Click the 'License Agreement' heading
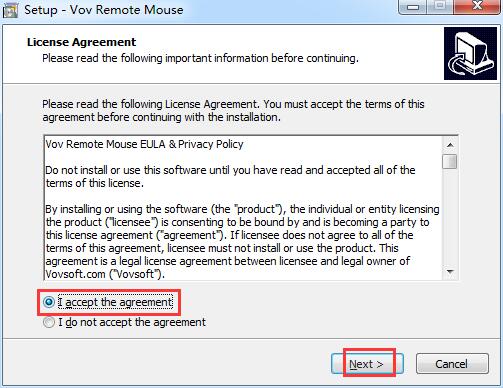 point(82,42)
